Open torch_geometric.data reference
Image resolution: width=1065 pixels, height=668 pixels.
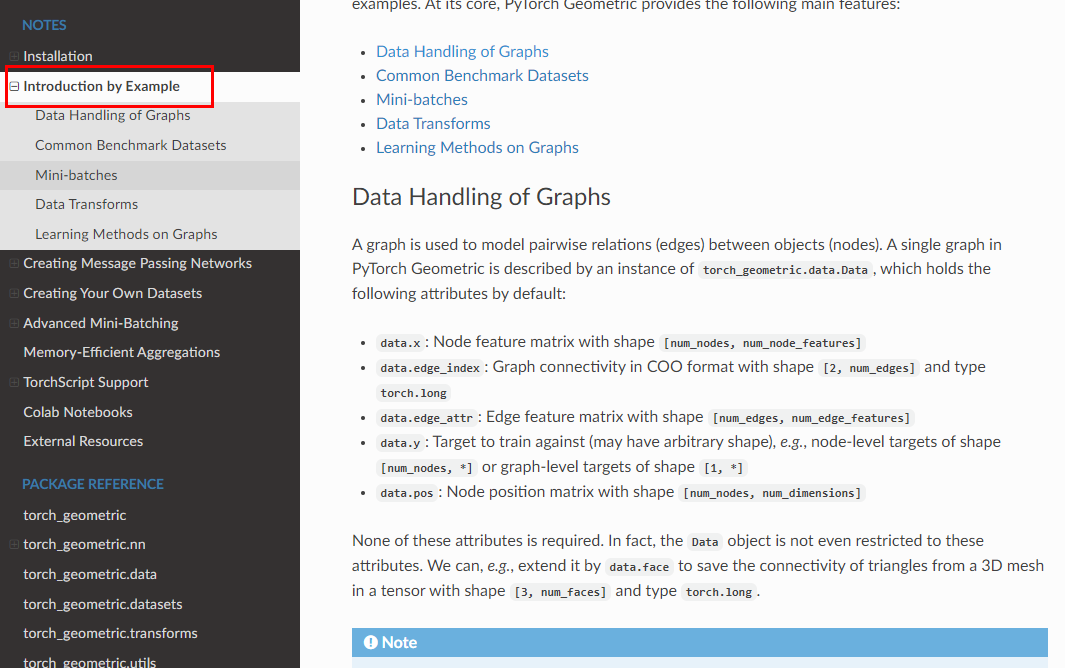pos(90,574)
